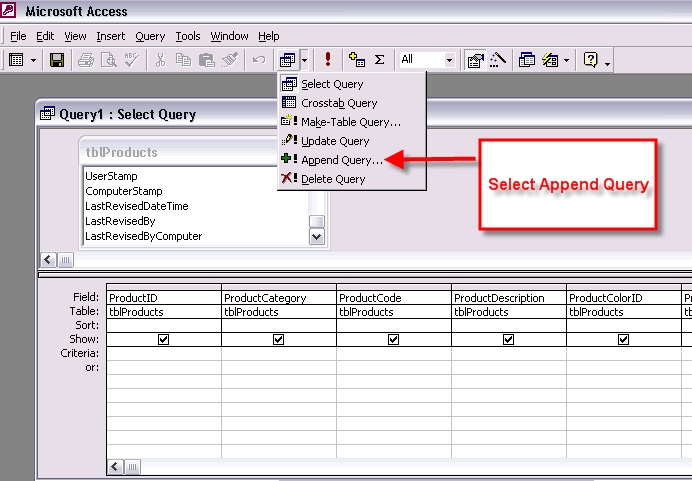Select UserStamp field in tblProducts list
Viewport: 692px width, 481px height.
point(111,176)
